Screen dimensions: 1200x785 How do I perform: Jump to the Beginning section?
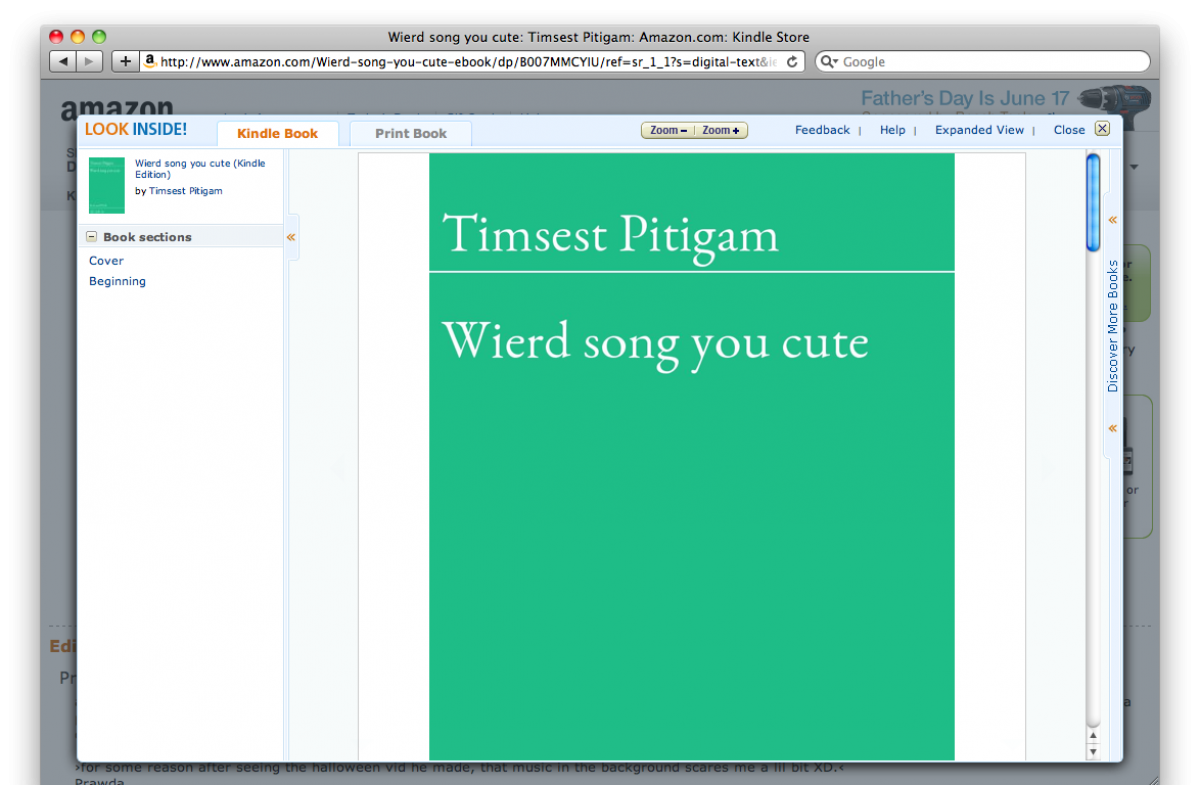(117, 281)
